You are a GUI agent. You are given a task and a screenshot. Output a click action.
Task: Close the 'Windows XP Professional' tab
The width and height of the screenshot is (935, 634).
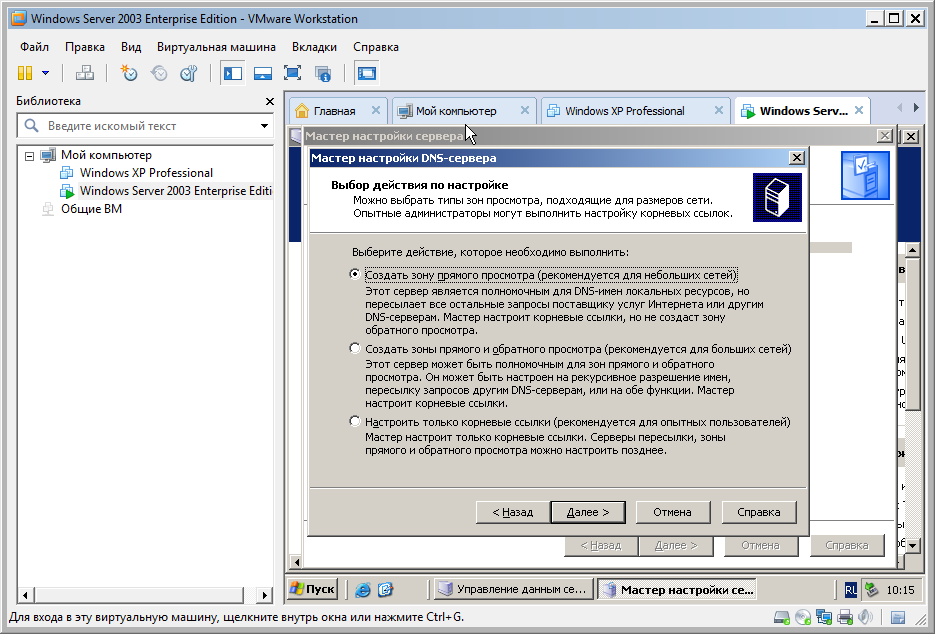point(719,110)
